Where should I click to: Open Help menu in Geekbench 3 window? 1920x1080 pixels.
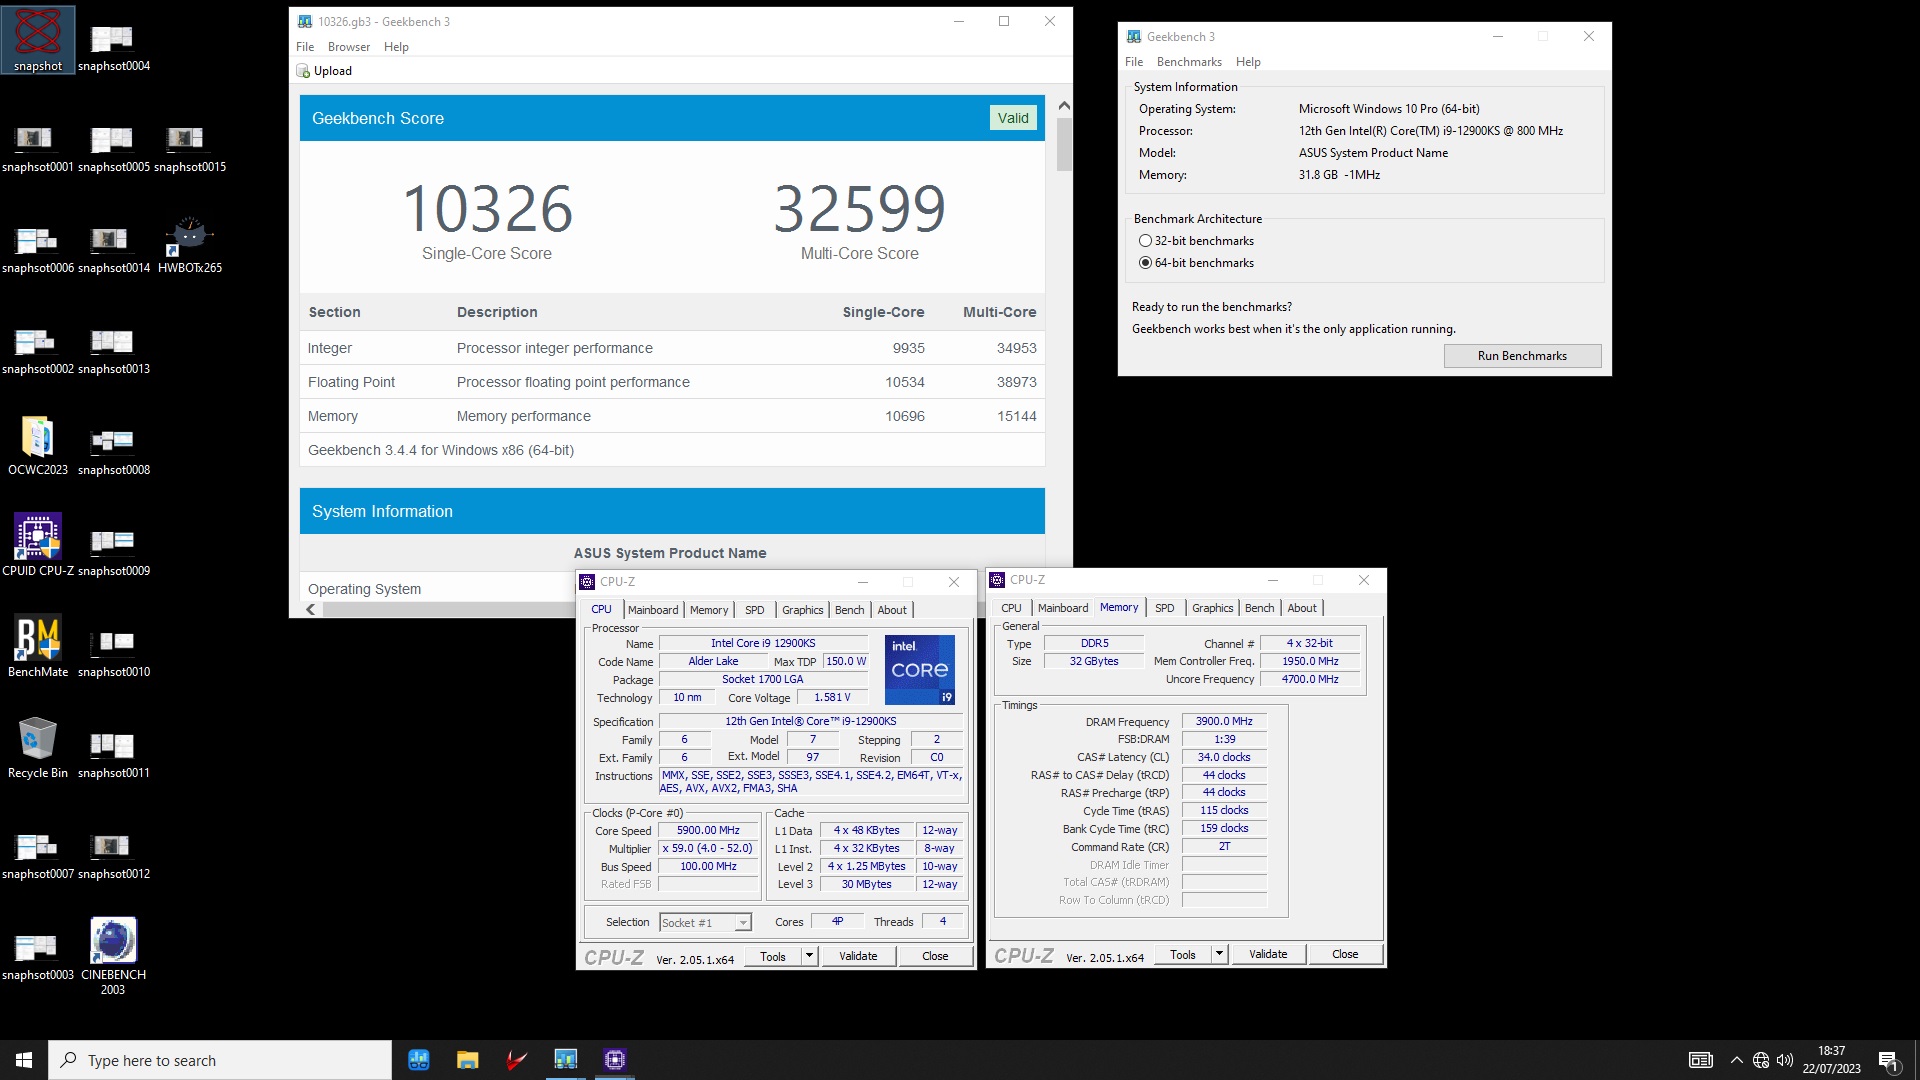(x=1247, y=62)
